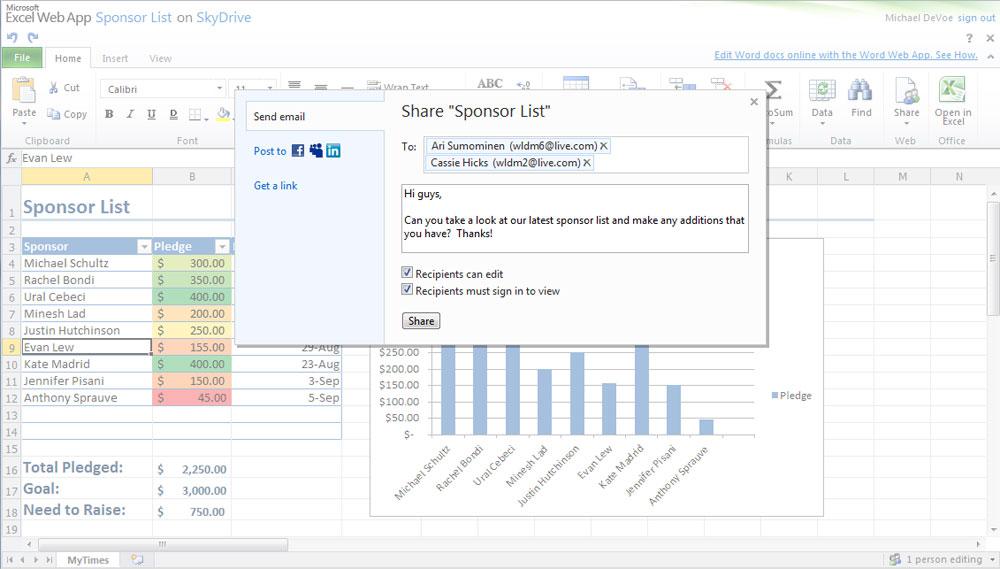Collapse the ribbon with the arrow
This screenshot has height=569, width=1000.
click(x=990, y=56)
